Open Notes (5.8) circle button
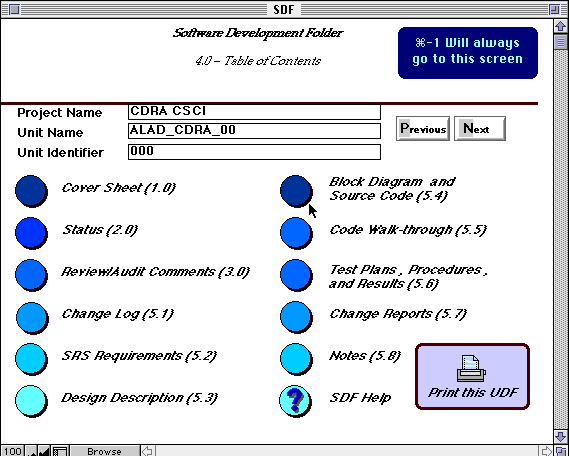 point(296,359)
